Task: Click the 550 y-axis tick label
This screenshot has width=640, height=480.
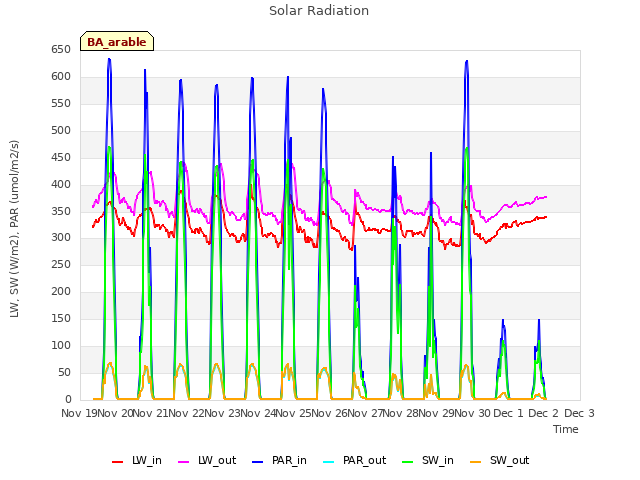Action: [x=61, y=103]
